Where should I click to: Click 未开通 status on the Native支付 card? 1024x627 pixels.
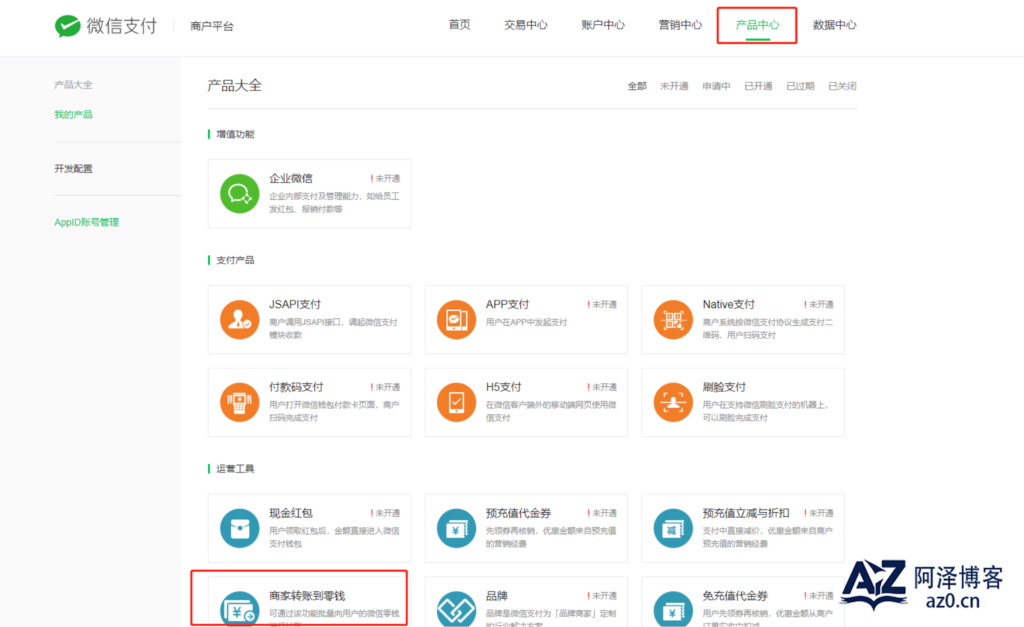pos(819,304)
